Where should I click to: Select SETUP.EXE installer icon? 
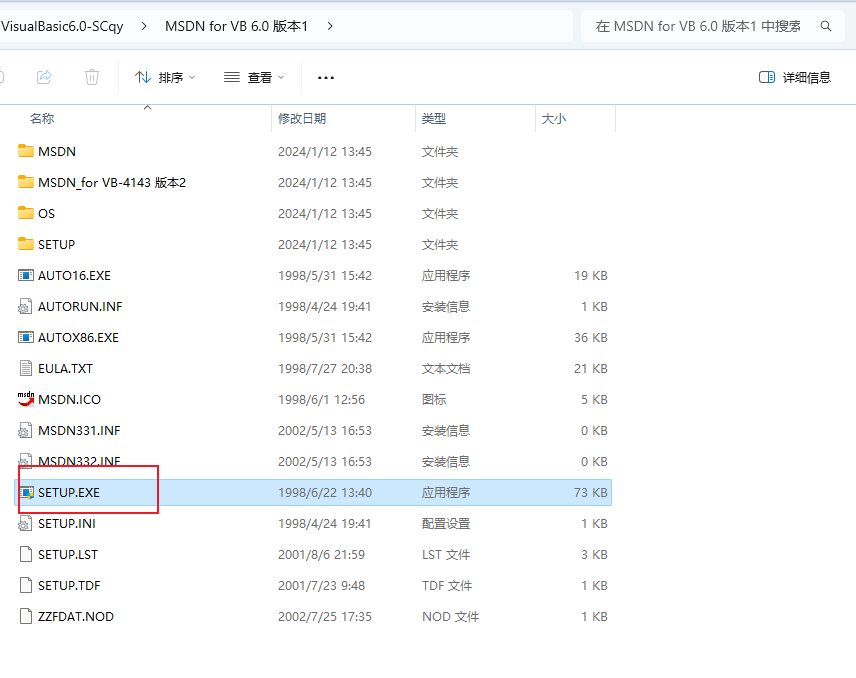click(26, 492)
